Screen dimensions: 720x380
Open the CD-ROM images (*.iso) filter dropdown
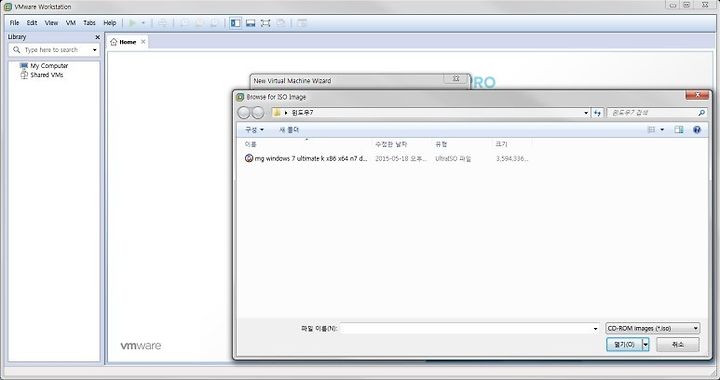coord(652,328)
